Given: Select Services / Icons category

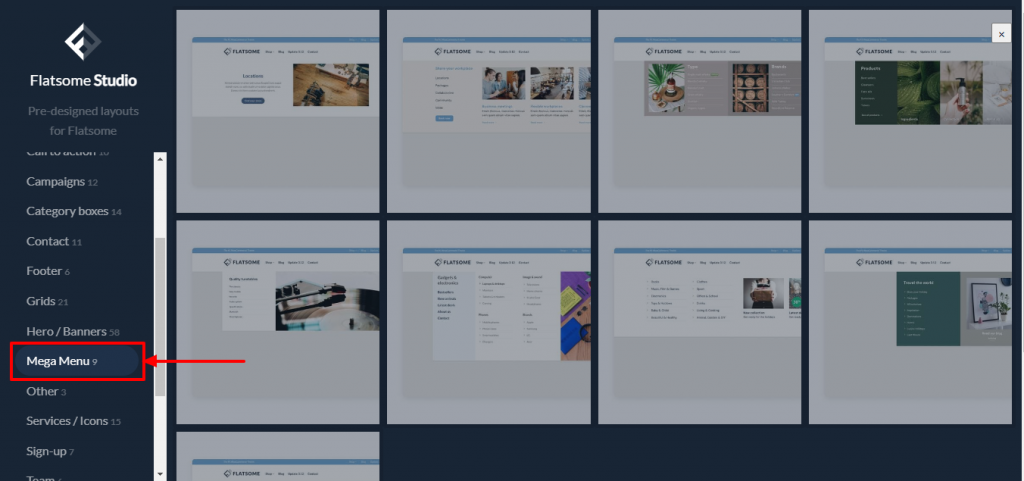Looking at the screenshot, I should click(74, 422).
